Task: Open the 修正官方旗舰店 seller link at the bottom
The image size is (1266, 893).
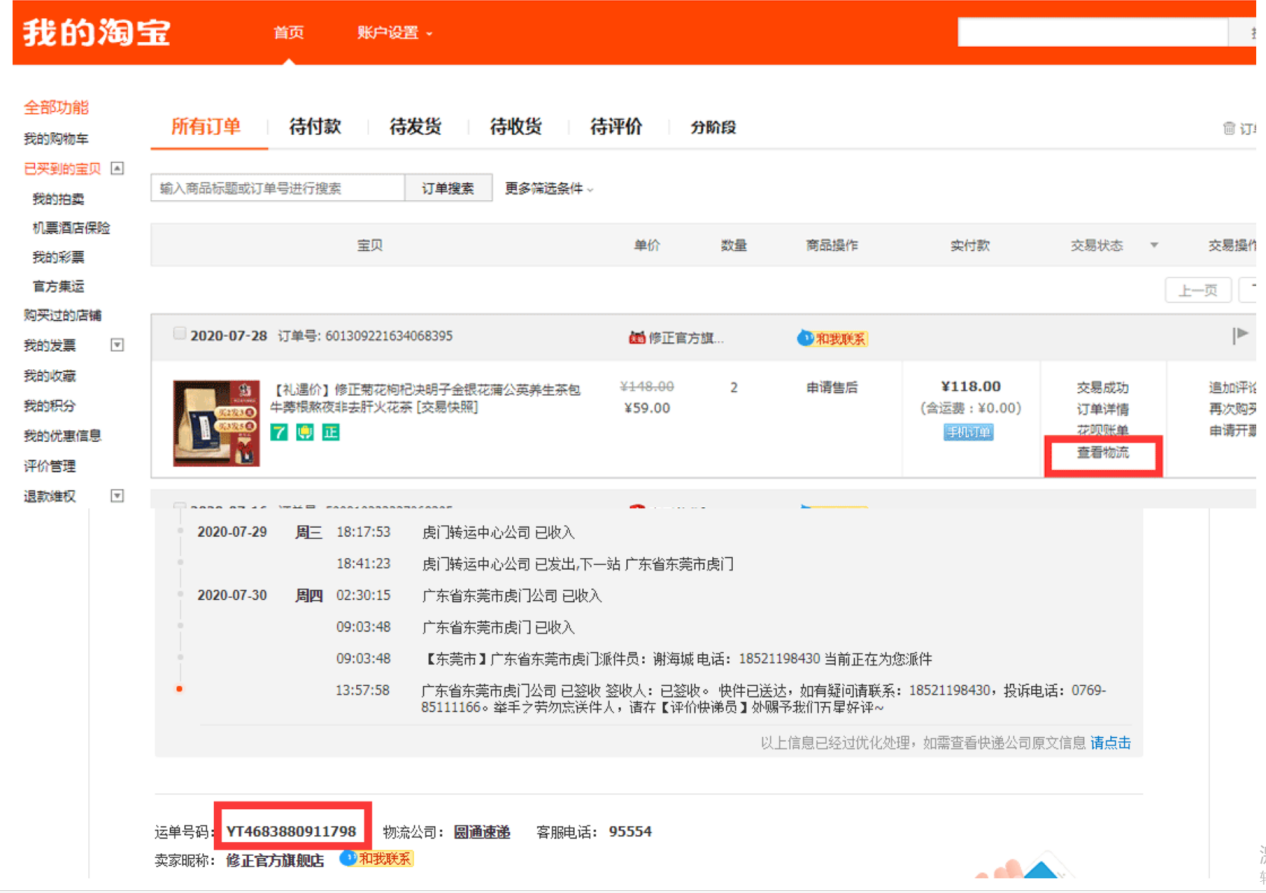Action: click(275, 859)
